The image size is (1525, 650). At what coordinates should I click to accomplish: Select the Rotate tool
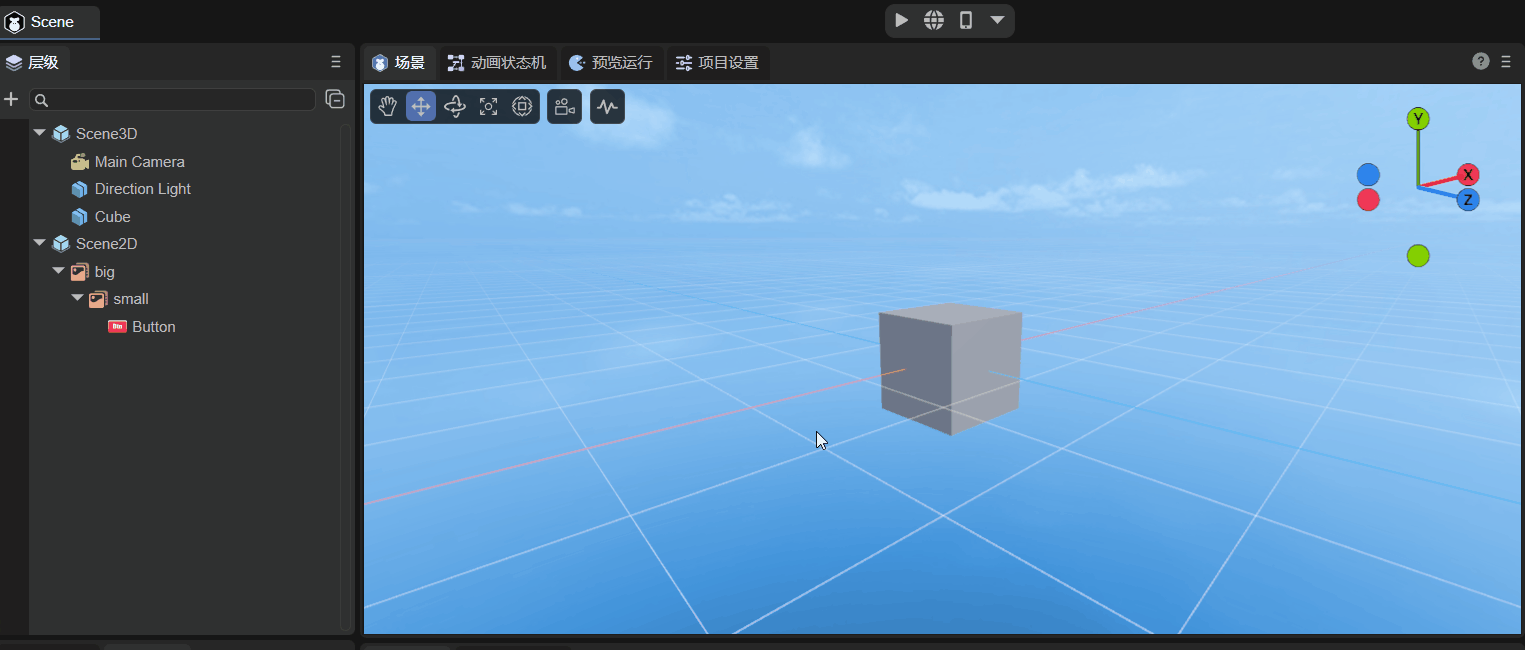[455, 107]
